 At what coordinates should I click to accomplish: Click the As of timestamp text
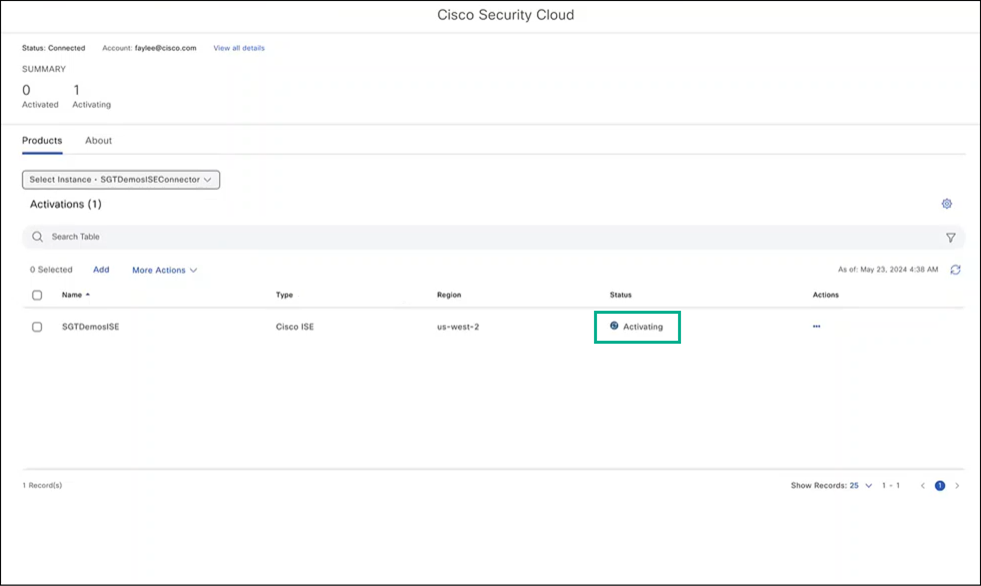(888, 270)
